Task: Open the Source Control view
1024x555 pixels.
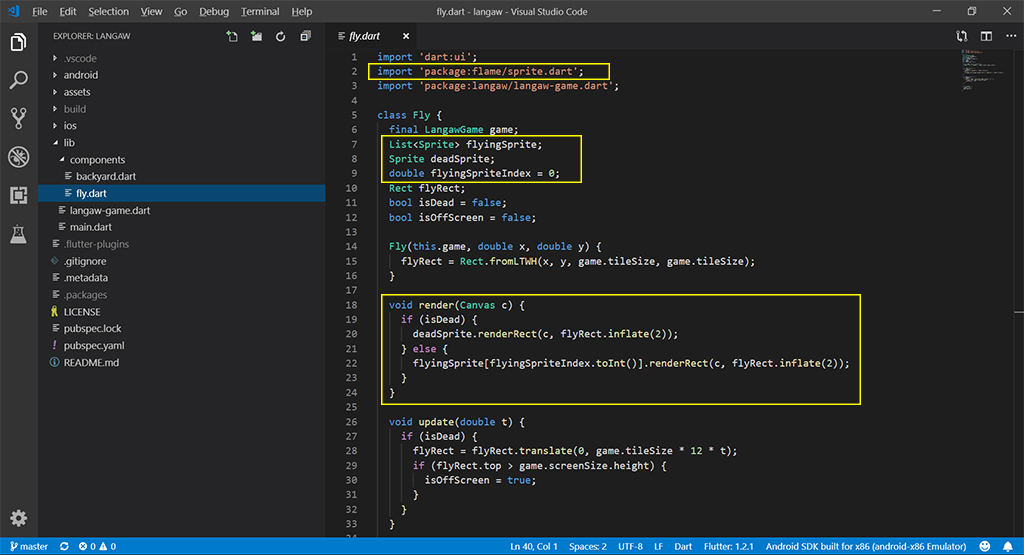Action: 18,119
